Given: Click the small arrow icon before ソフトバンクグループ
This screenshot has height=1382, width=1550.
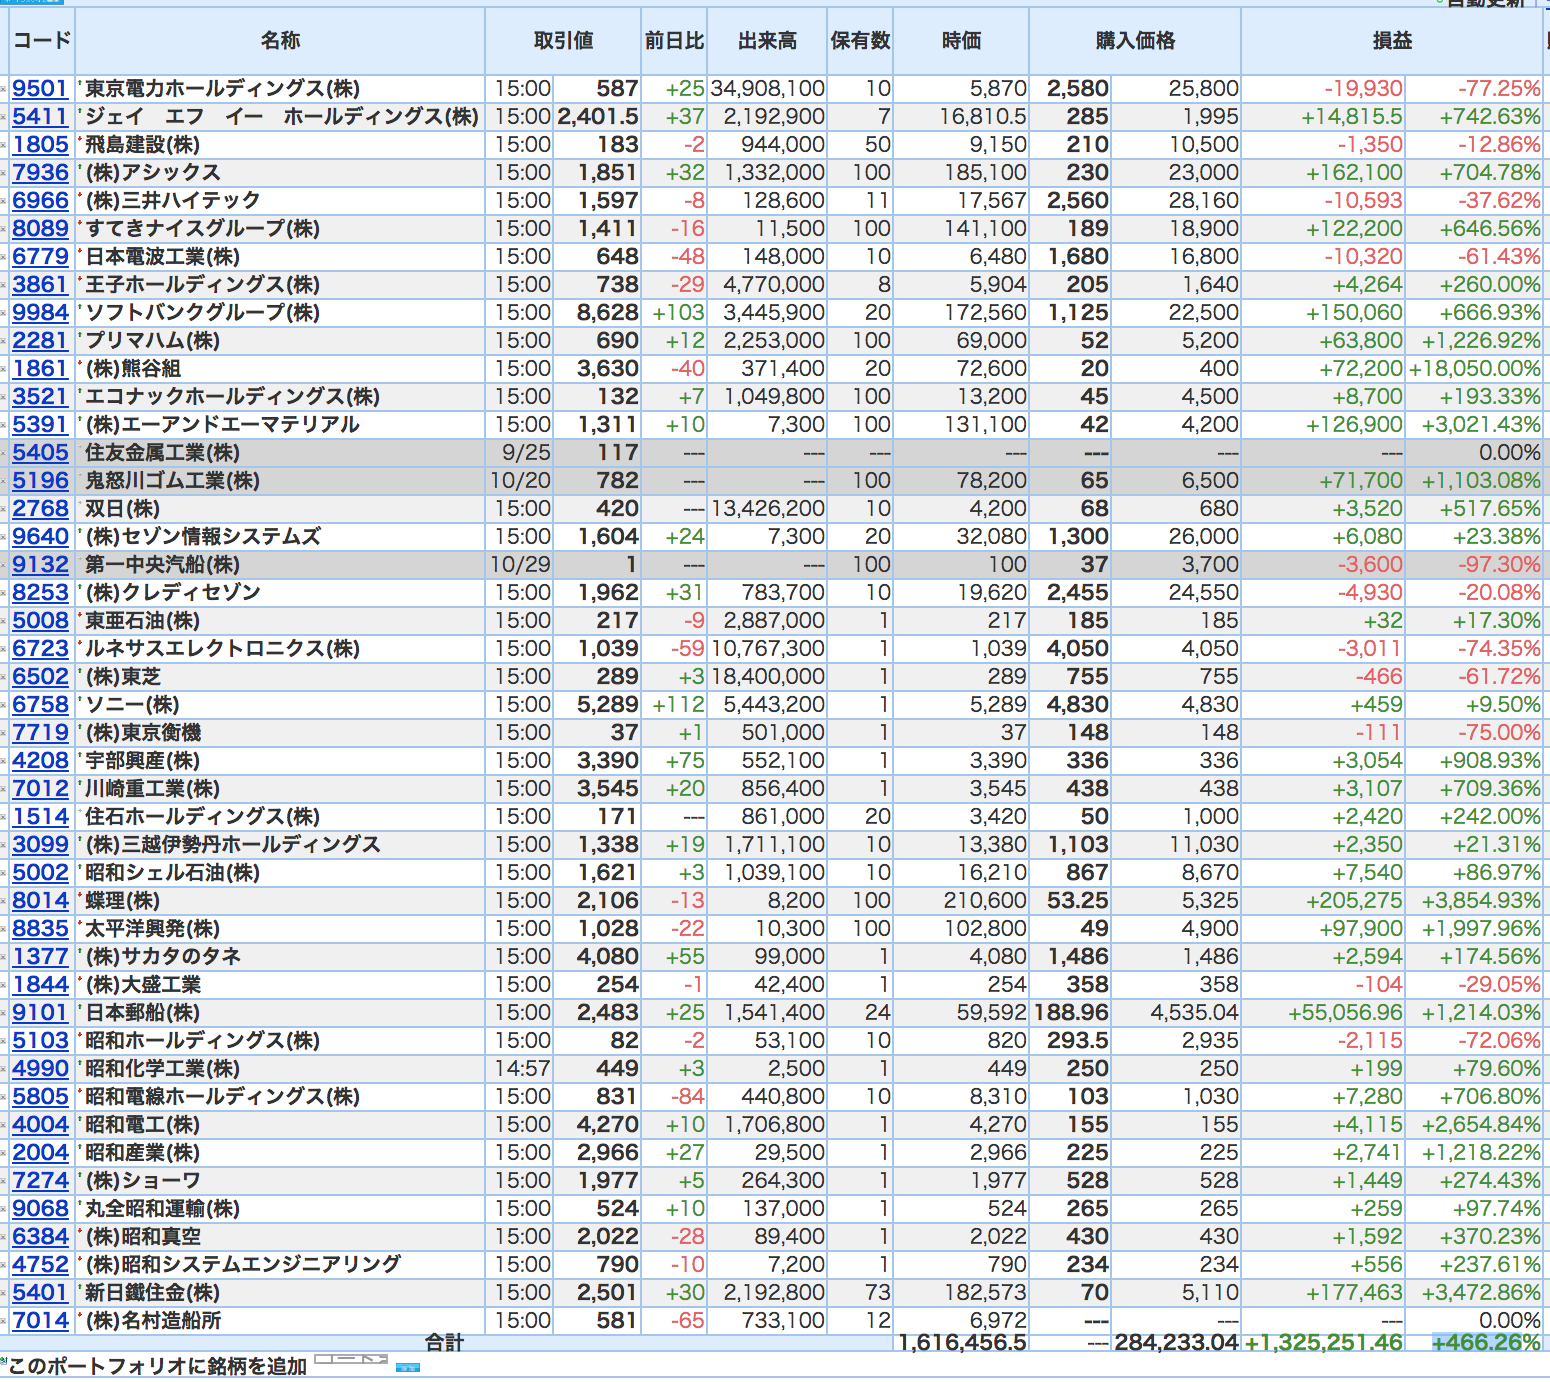Looking at the screenshot, I should pyautogui.click(x=80, y=308).
